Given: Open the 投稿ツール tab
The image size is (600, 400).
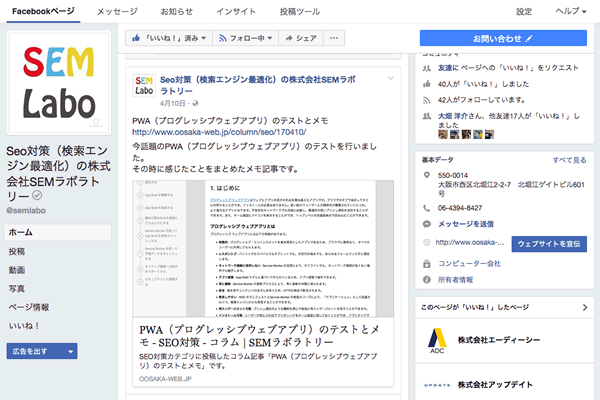Looking at the screenshot, I should click(300, 11).
